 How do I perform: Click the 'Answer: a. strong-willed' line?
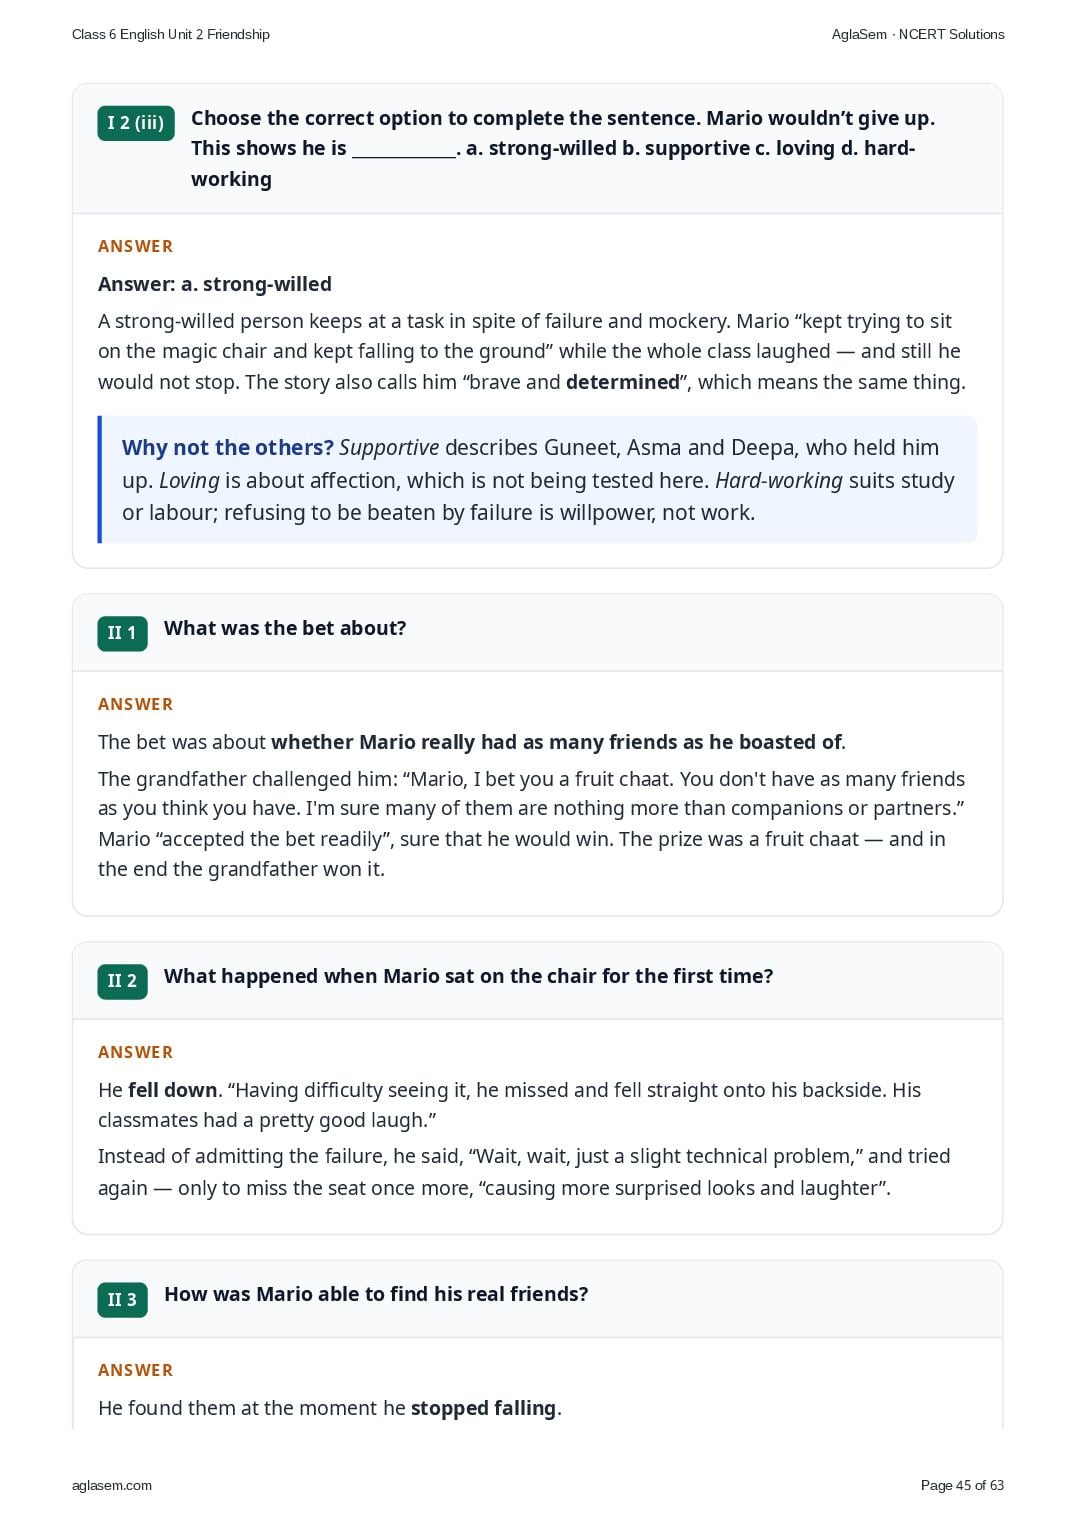215,284
